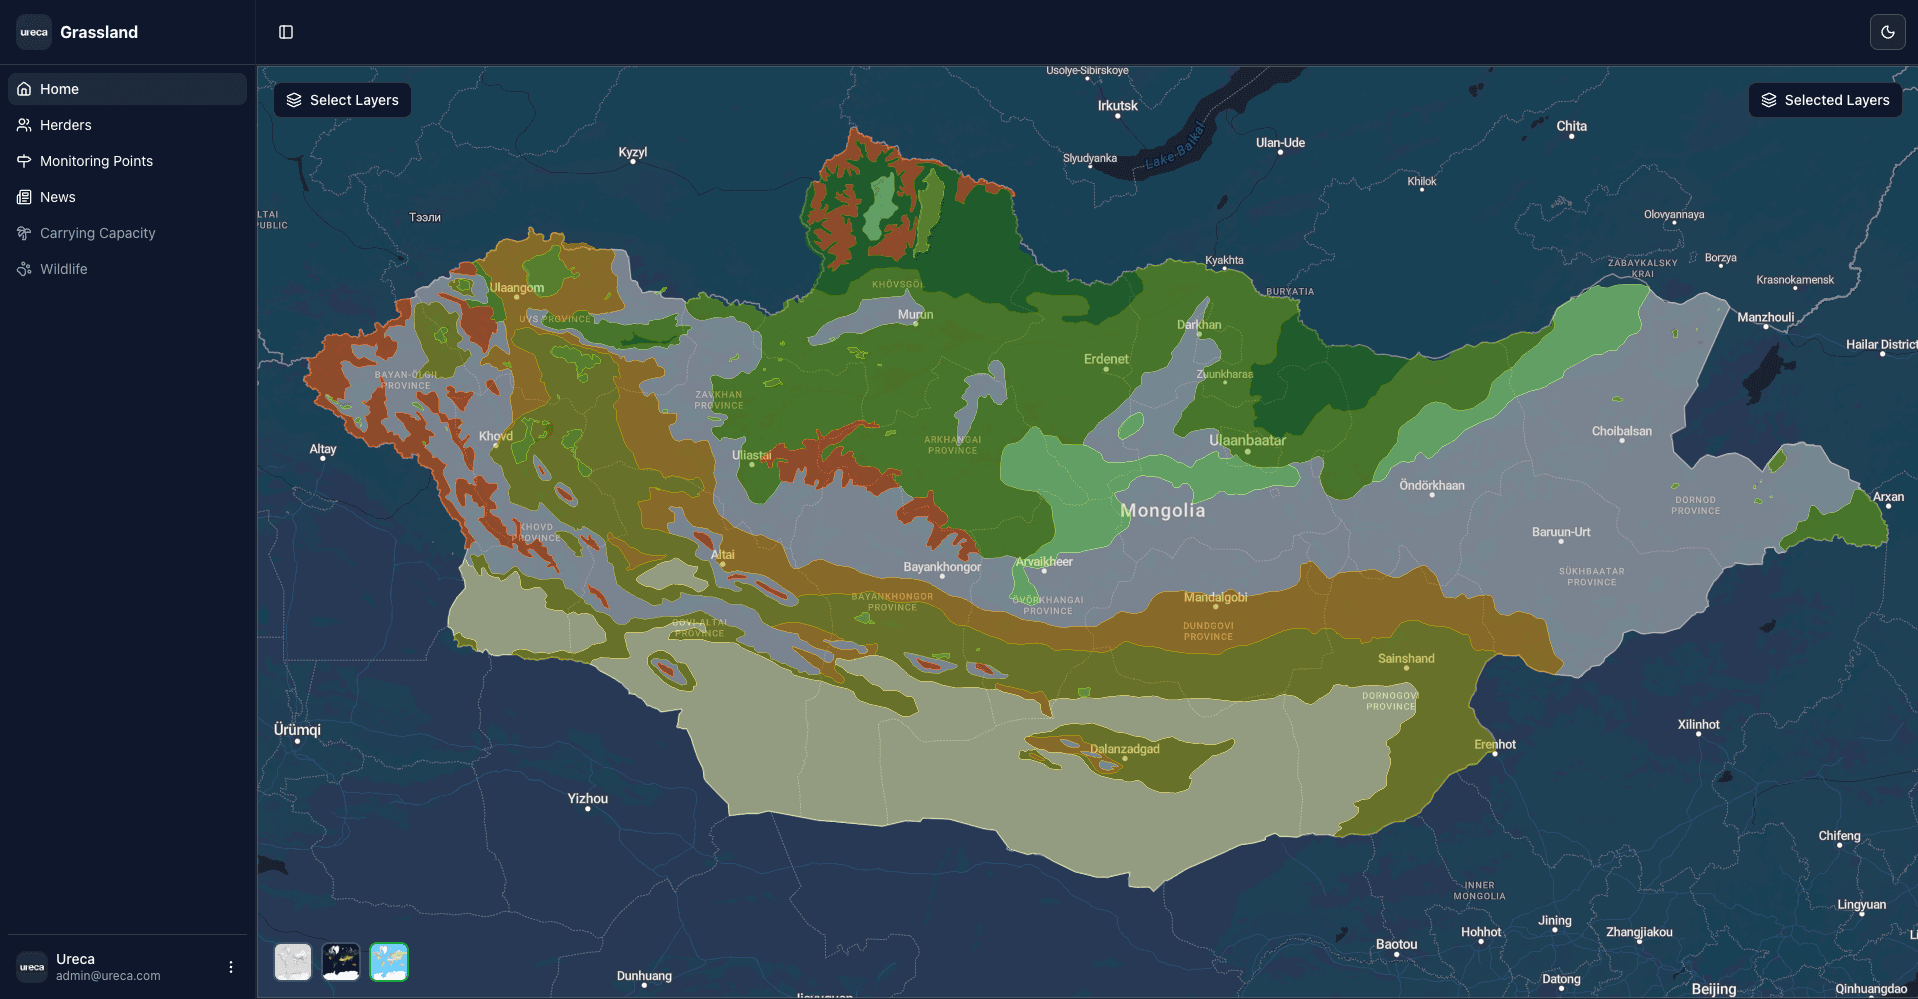This screenshot has height=999, width=1918.
Task: Click the Ürümqi city label
Action: click(x=297, y=730)
